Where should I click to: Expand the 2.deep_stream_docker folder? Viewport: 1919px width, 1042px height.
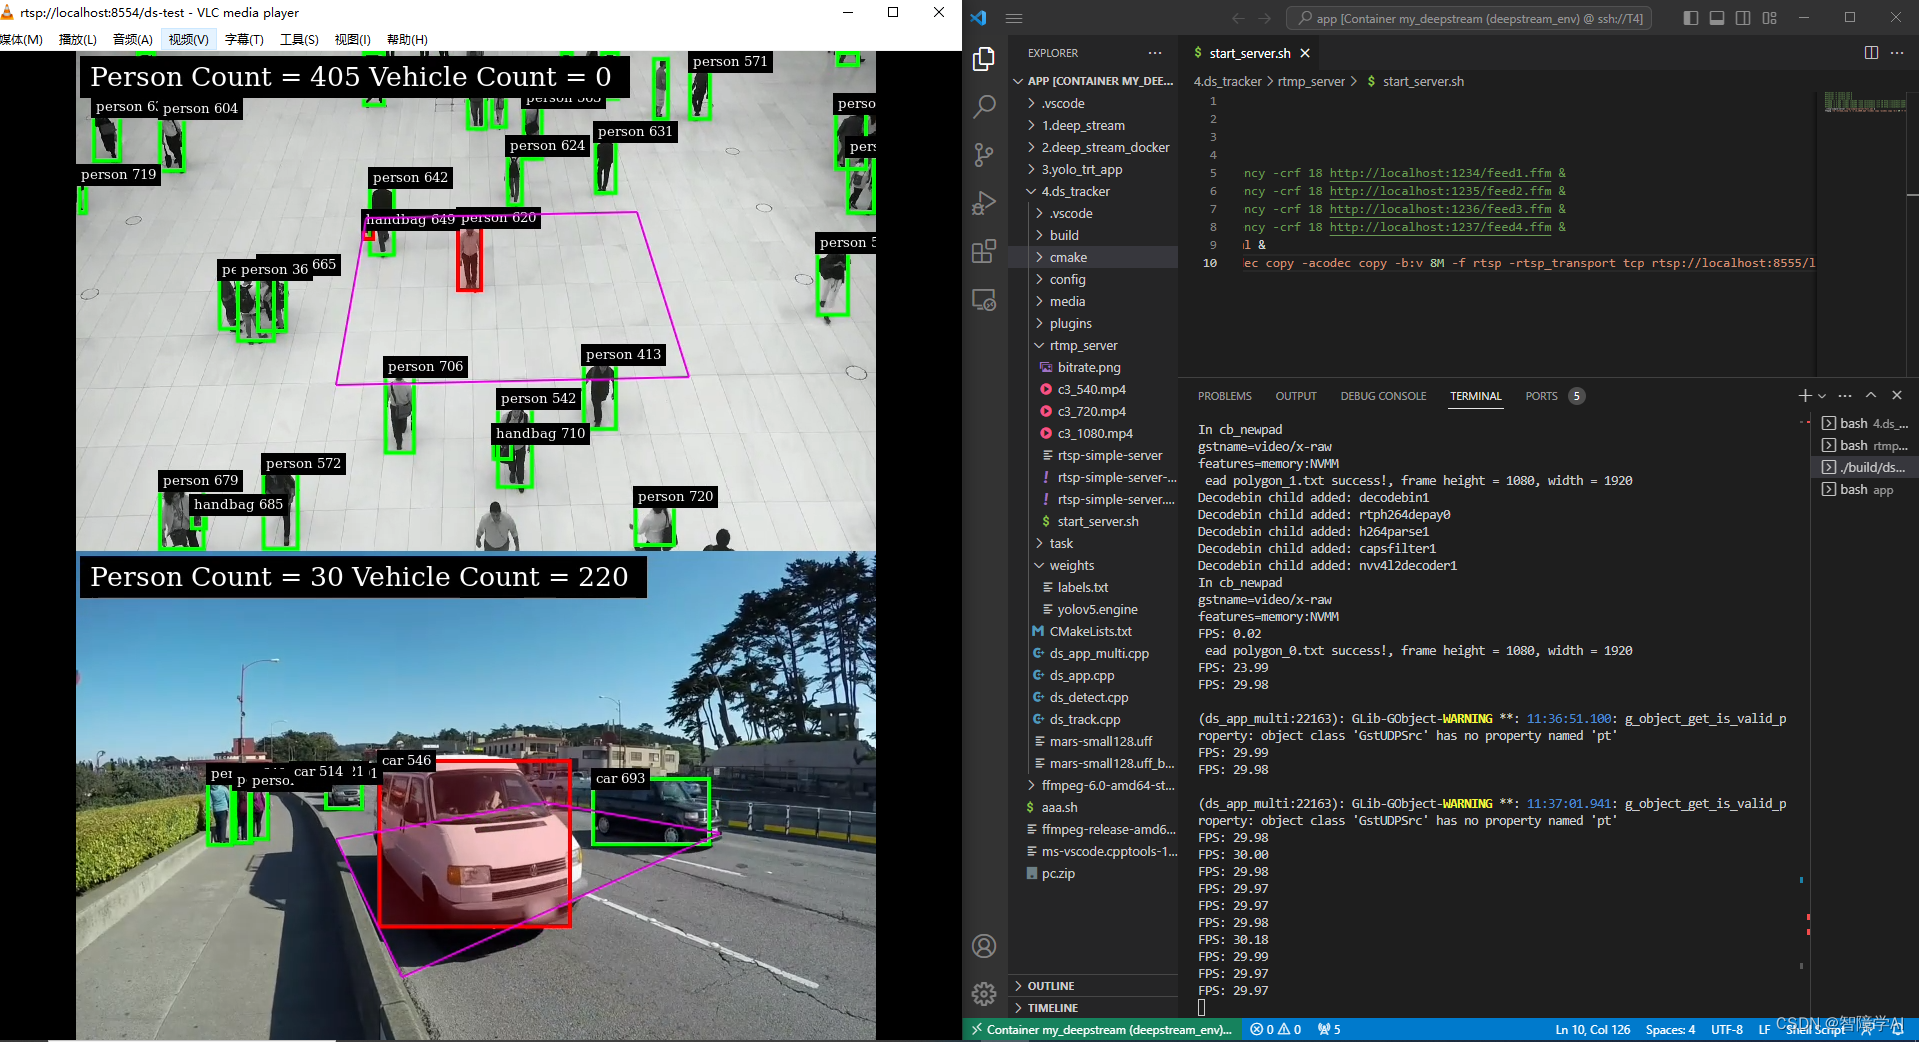pos(1093,148)
